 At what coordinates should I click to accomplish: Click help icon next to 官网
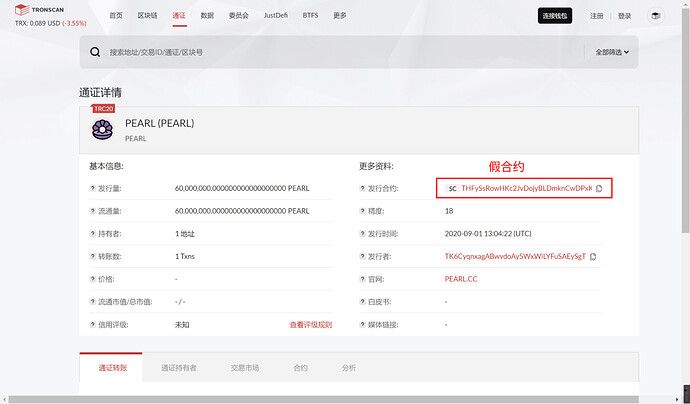(363, 279)
